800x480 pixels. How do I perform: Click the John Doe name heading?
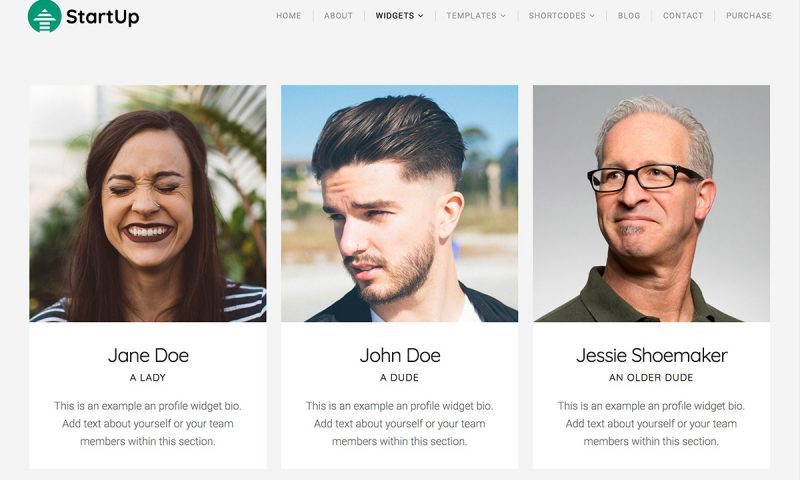[400, 356]
